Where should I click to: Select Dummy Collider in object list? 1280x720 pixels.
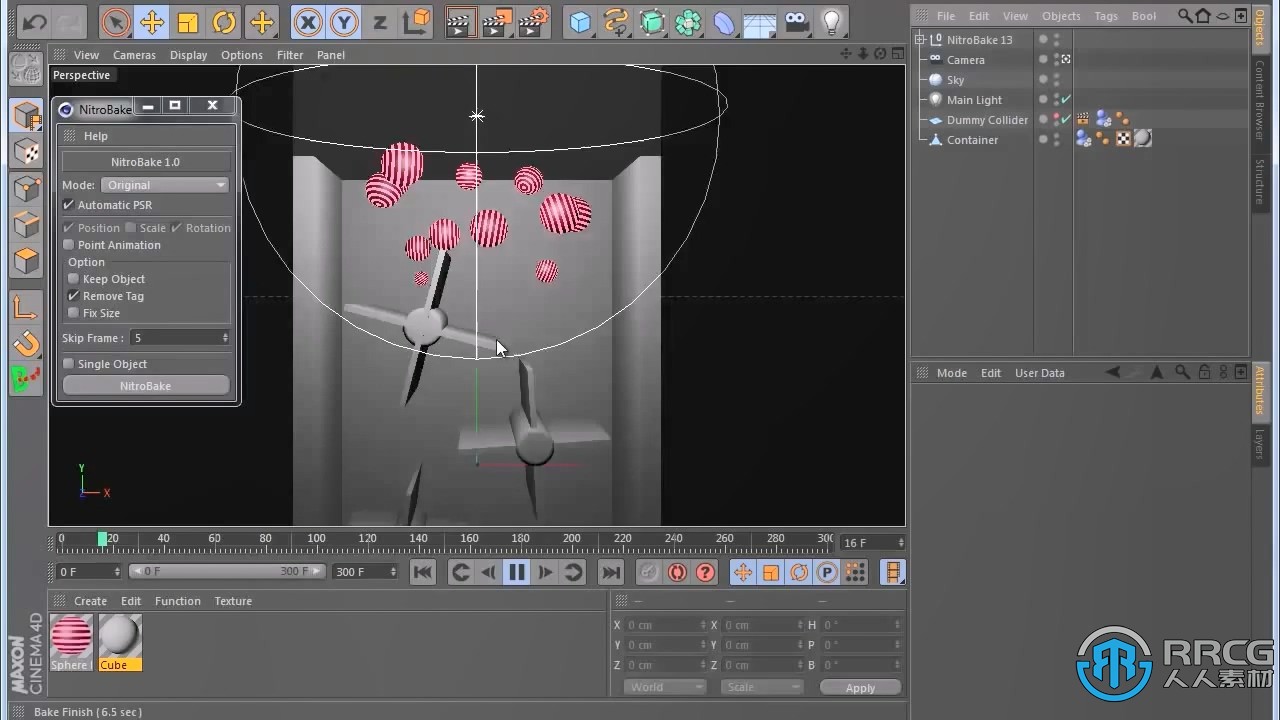[987, 120]
